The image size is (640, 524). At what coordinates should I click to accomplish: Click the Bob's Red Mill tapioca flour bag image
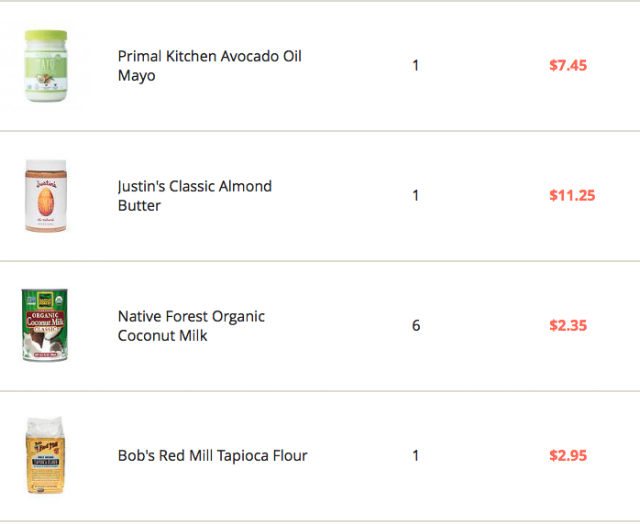pyautogui.click(x=43, y=456)
